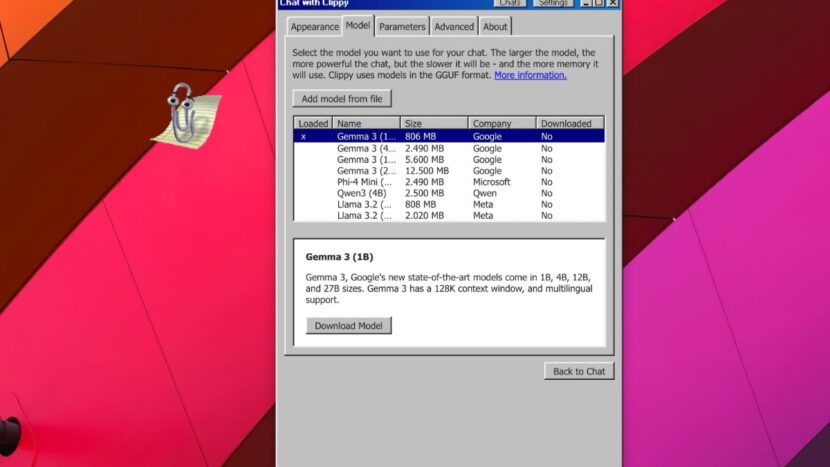Select the Qwen3 (4B) model row
The image size is (830, 467).
click(449, 193)
